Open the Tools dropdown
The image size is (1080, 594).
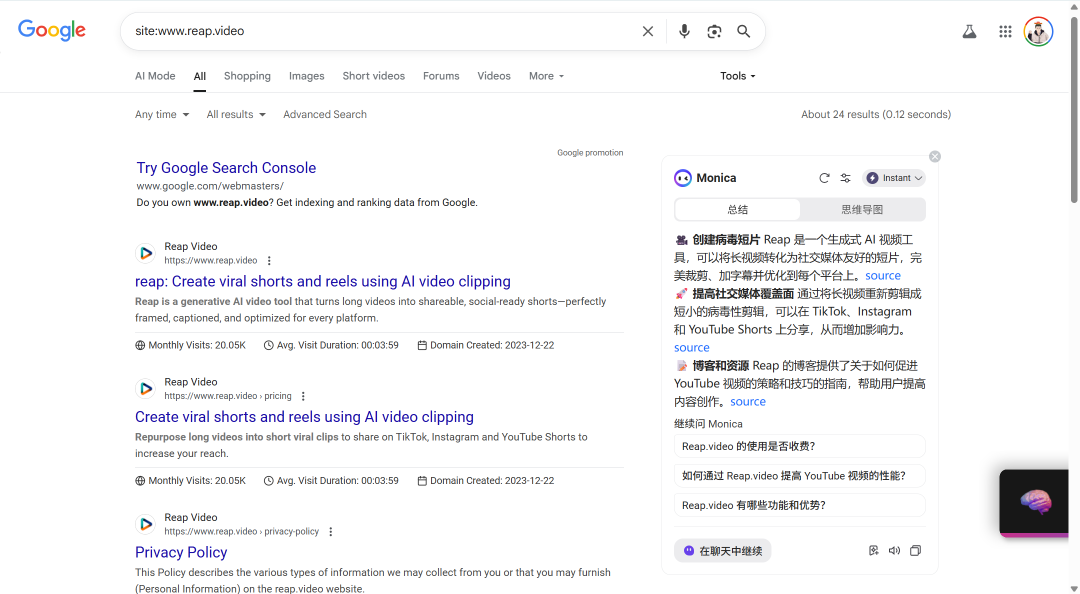point(738,76)
